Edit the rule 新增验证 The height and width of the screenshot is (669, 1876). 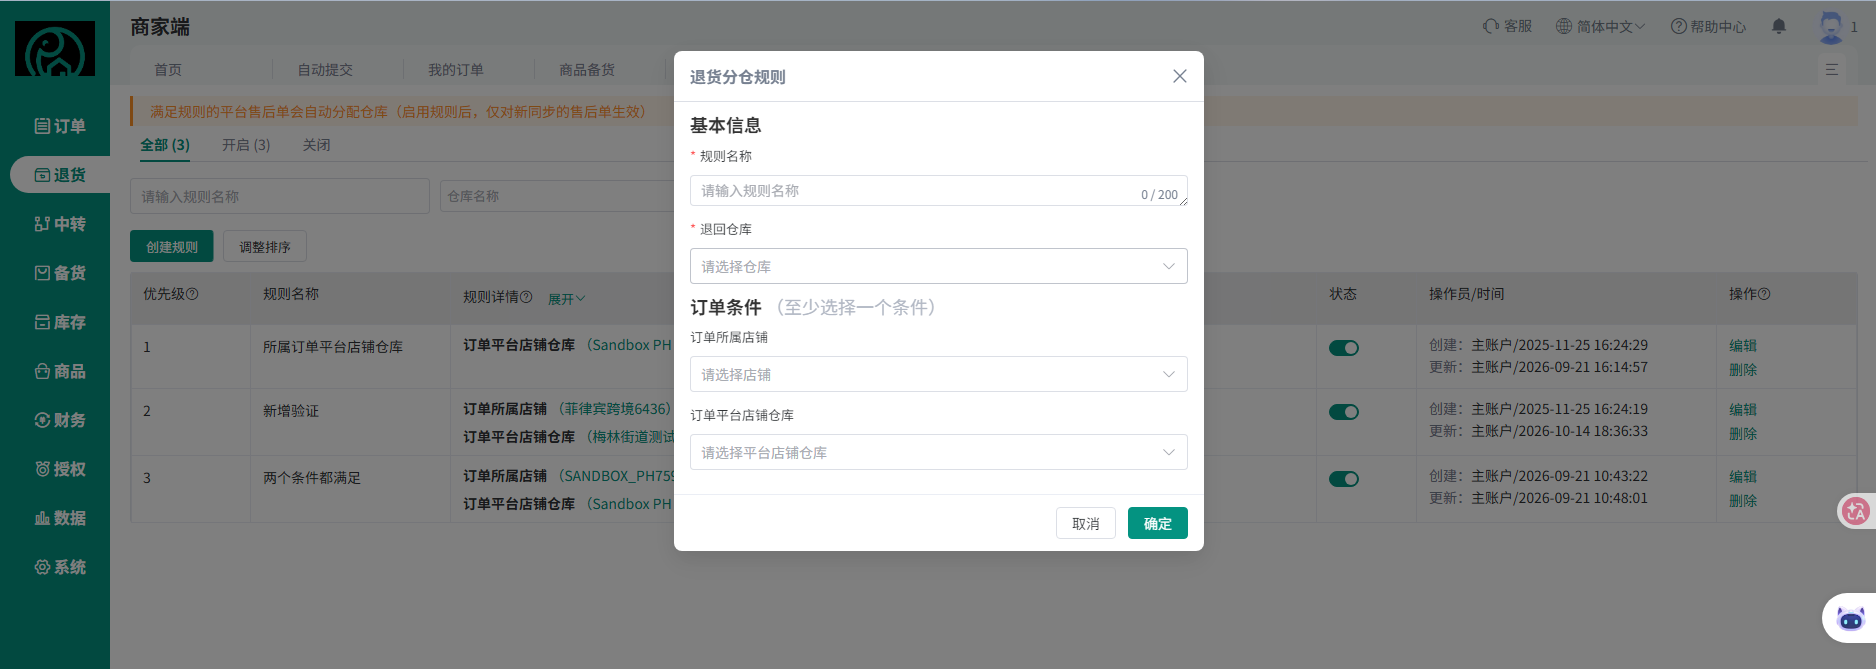(x=1743, y=410)
